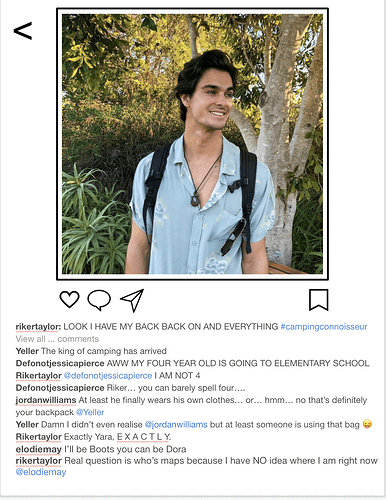
Task: Save the post with the bookmark icon
Action: point(319,300)
